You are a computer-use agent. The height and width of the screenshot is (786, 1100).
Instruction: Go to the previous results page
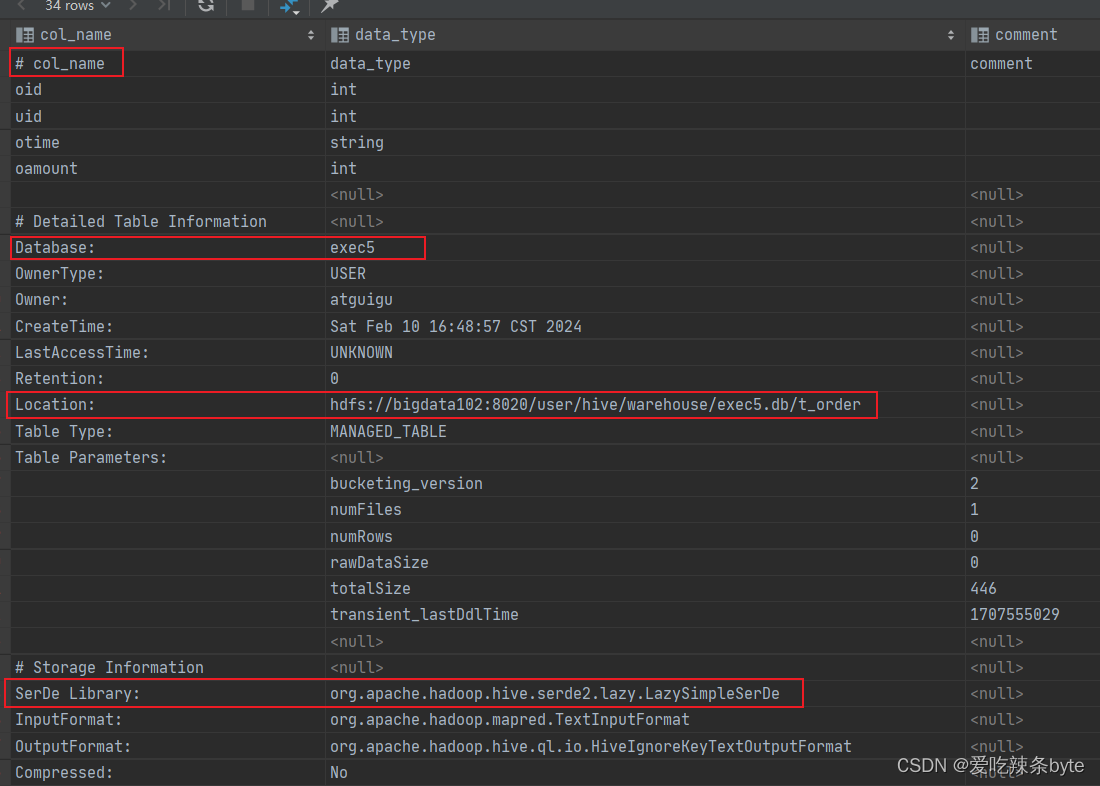(22, 6)
